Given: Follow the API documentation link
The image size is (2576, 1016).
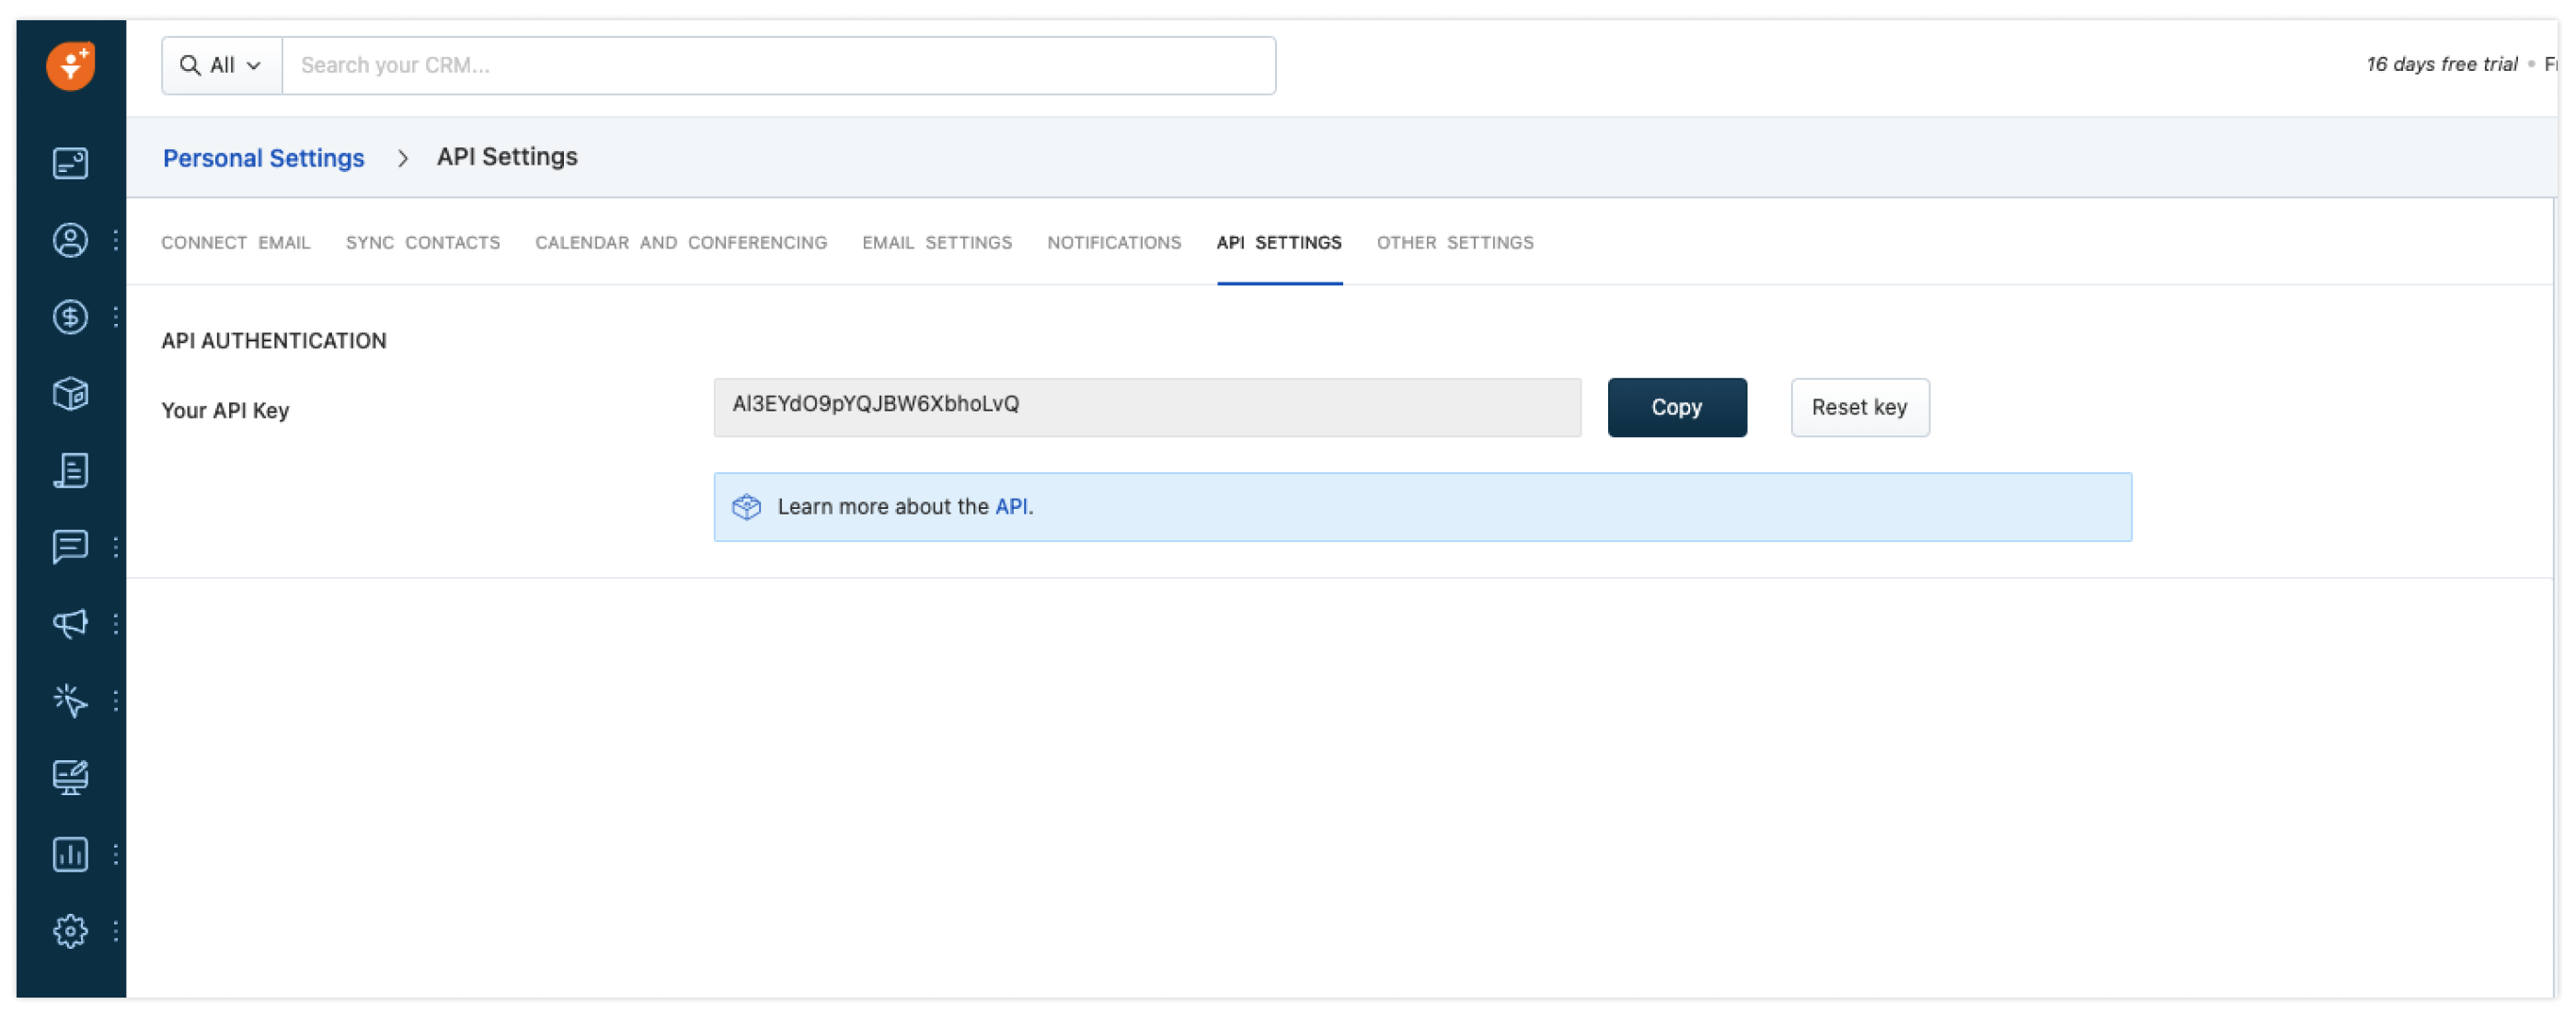Looking at the screenshot, I should click(x=1010, y=506).
